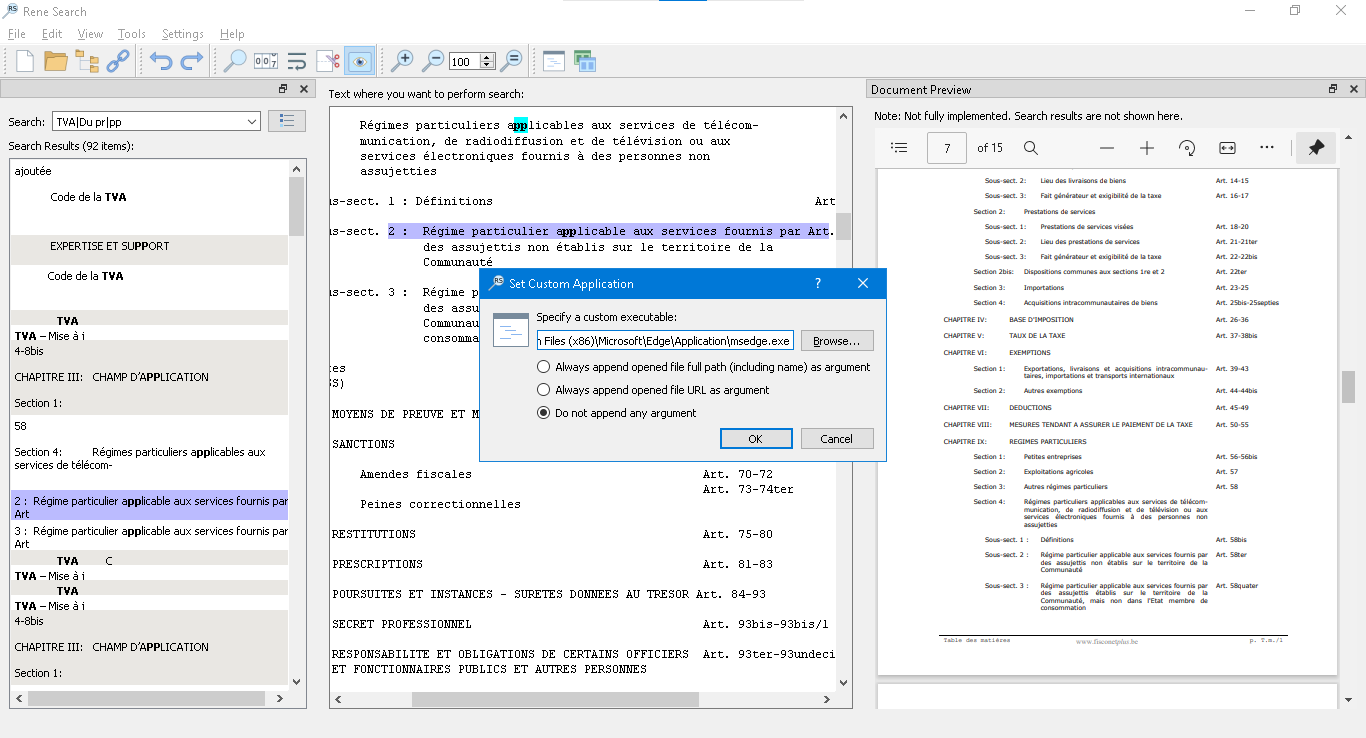The height and width of the screenshot is (738, 1366).
Task: Open a file using the folder icon
Action: click(56, 61)
